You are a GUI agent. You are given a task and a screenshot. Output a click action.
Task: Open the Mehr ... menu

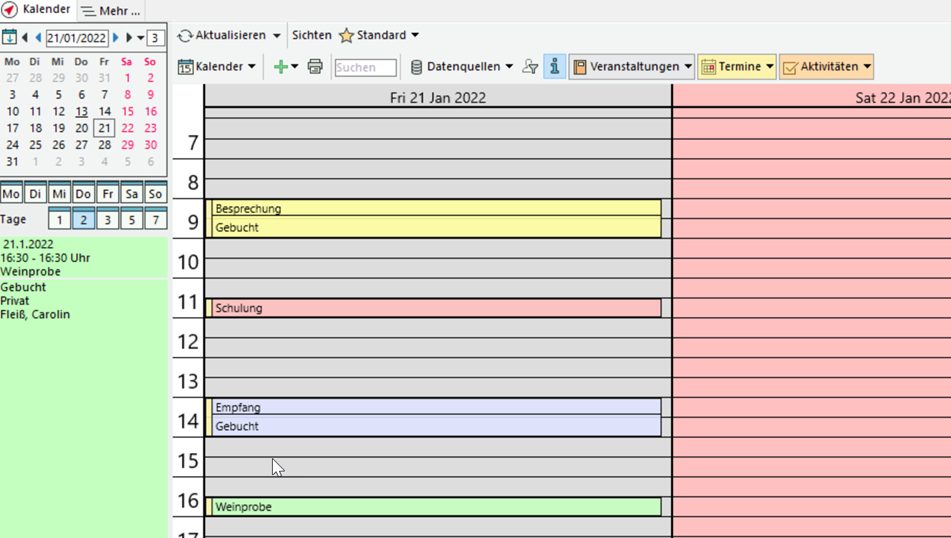pos(111,11)
